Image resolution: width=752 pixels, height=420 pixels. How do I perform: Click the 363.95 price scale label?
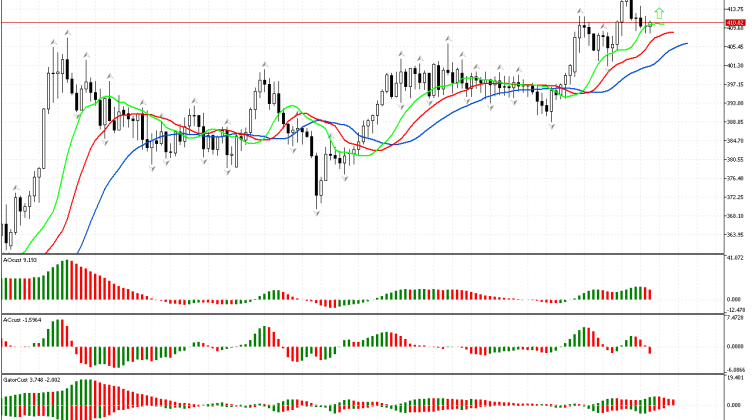click(737, 235)
